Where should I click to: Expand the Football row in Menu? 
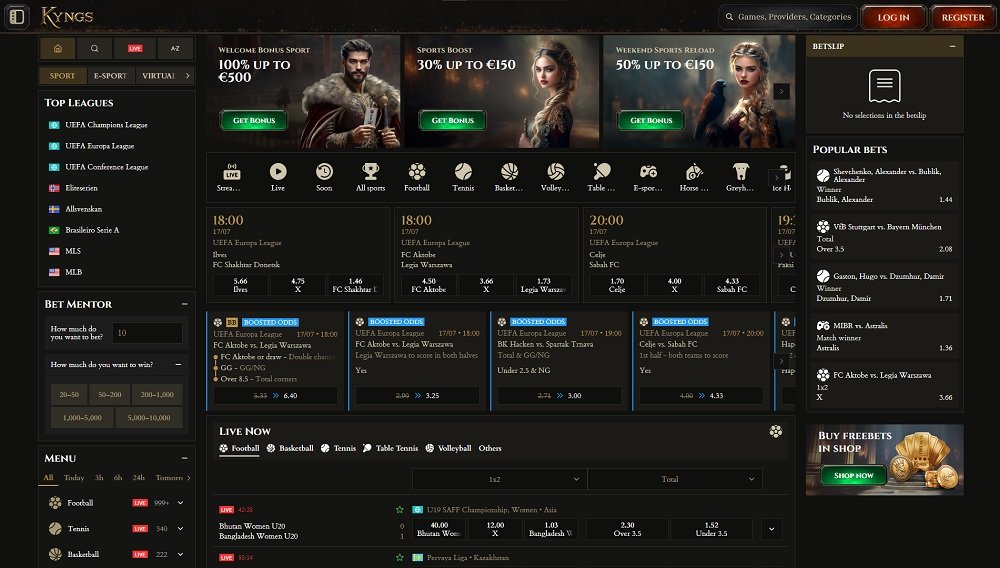(x=180, y=503)
